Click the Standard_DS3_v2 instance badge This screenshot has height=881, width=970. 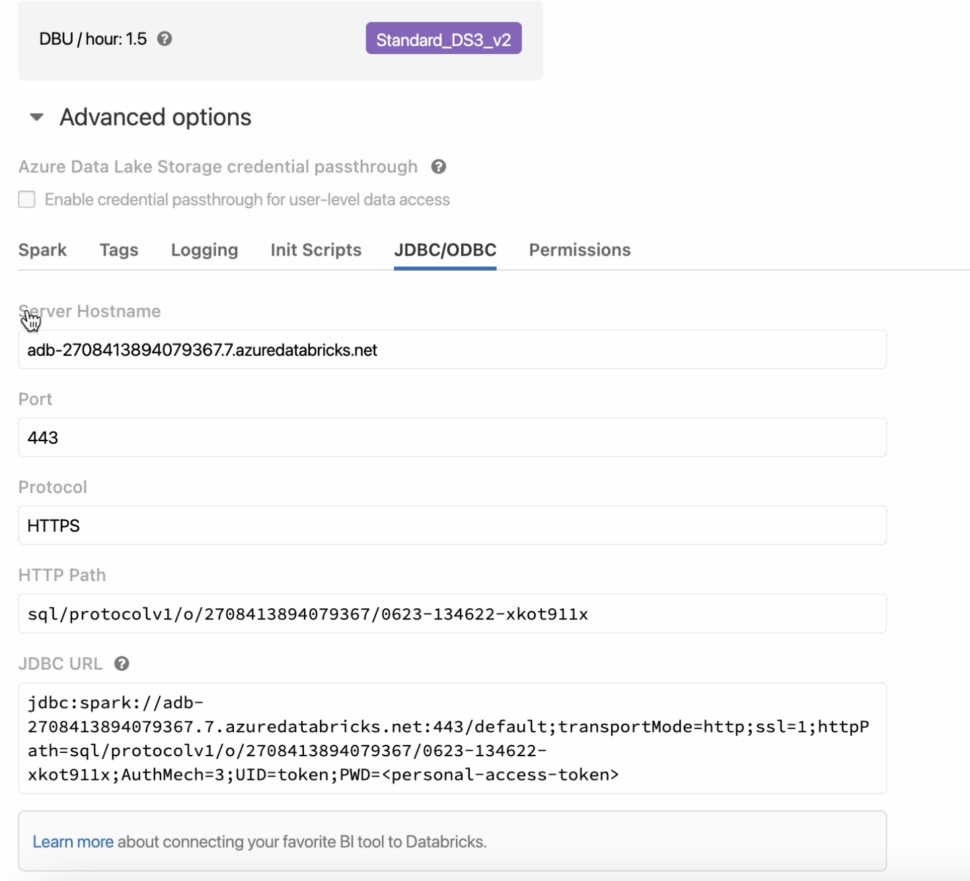pos(443,40)
